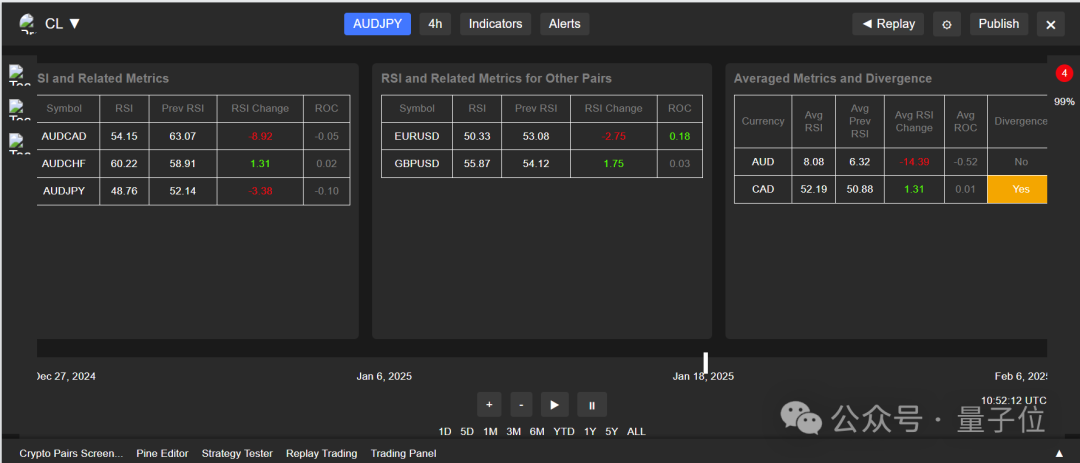Image resolution: width=1080 pixels, height=463 pixels.
Task: Click the logo icon next to CL
Action: pos(27,23)
